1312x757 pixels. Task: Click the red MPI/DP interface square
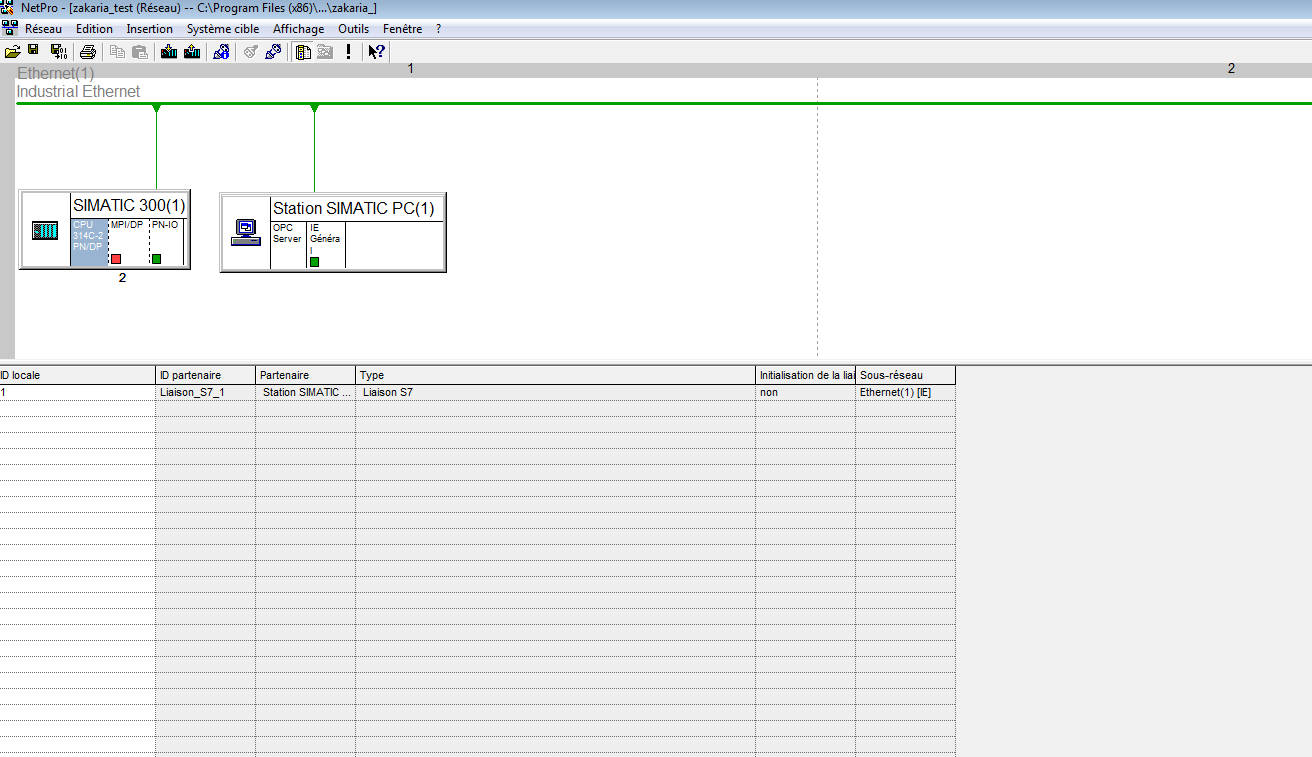[x=116, y=259]
